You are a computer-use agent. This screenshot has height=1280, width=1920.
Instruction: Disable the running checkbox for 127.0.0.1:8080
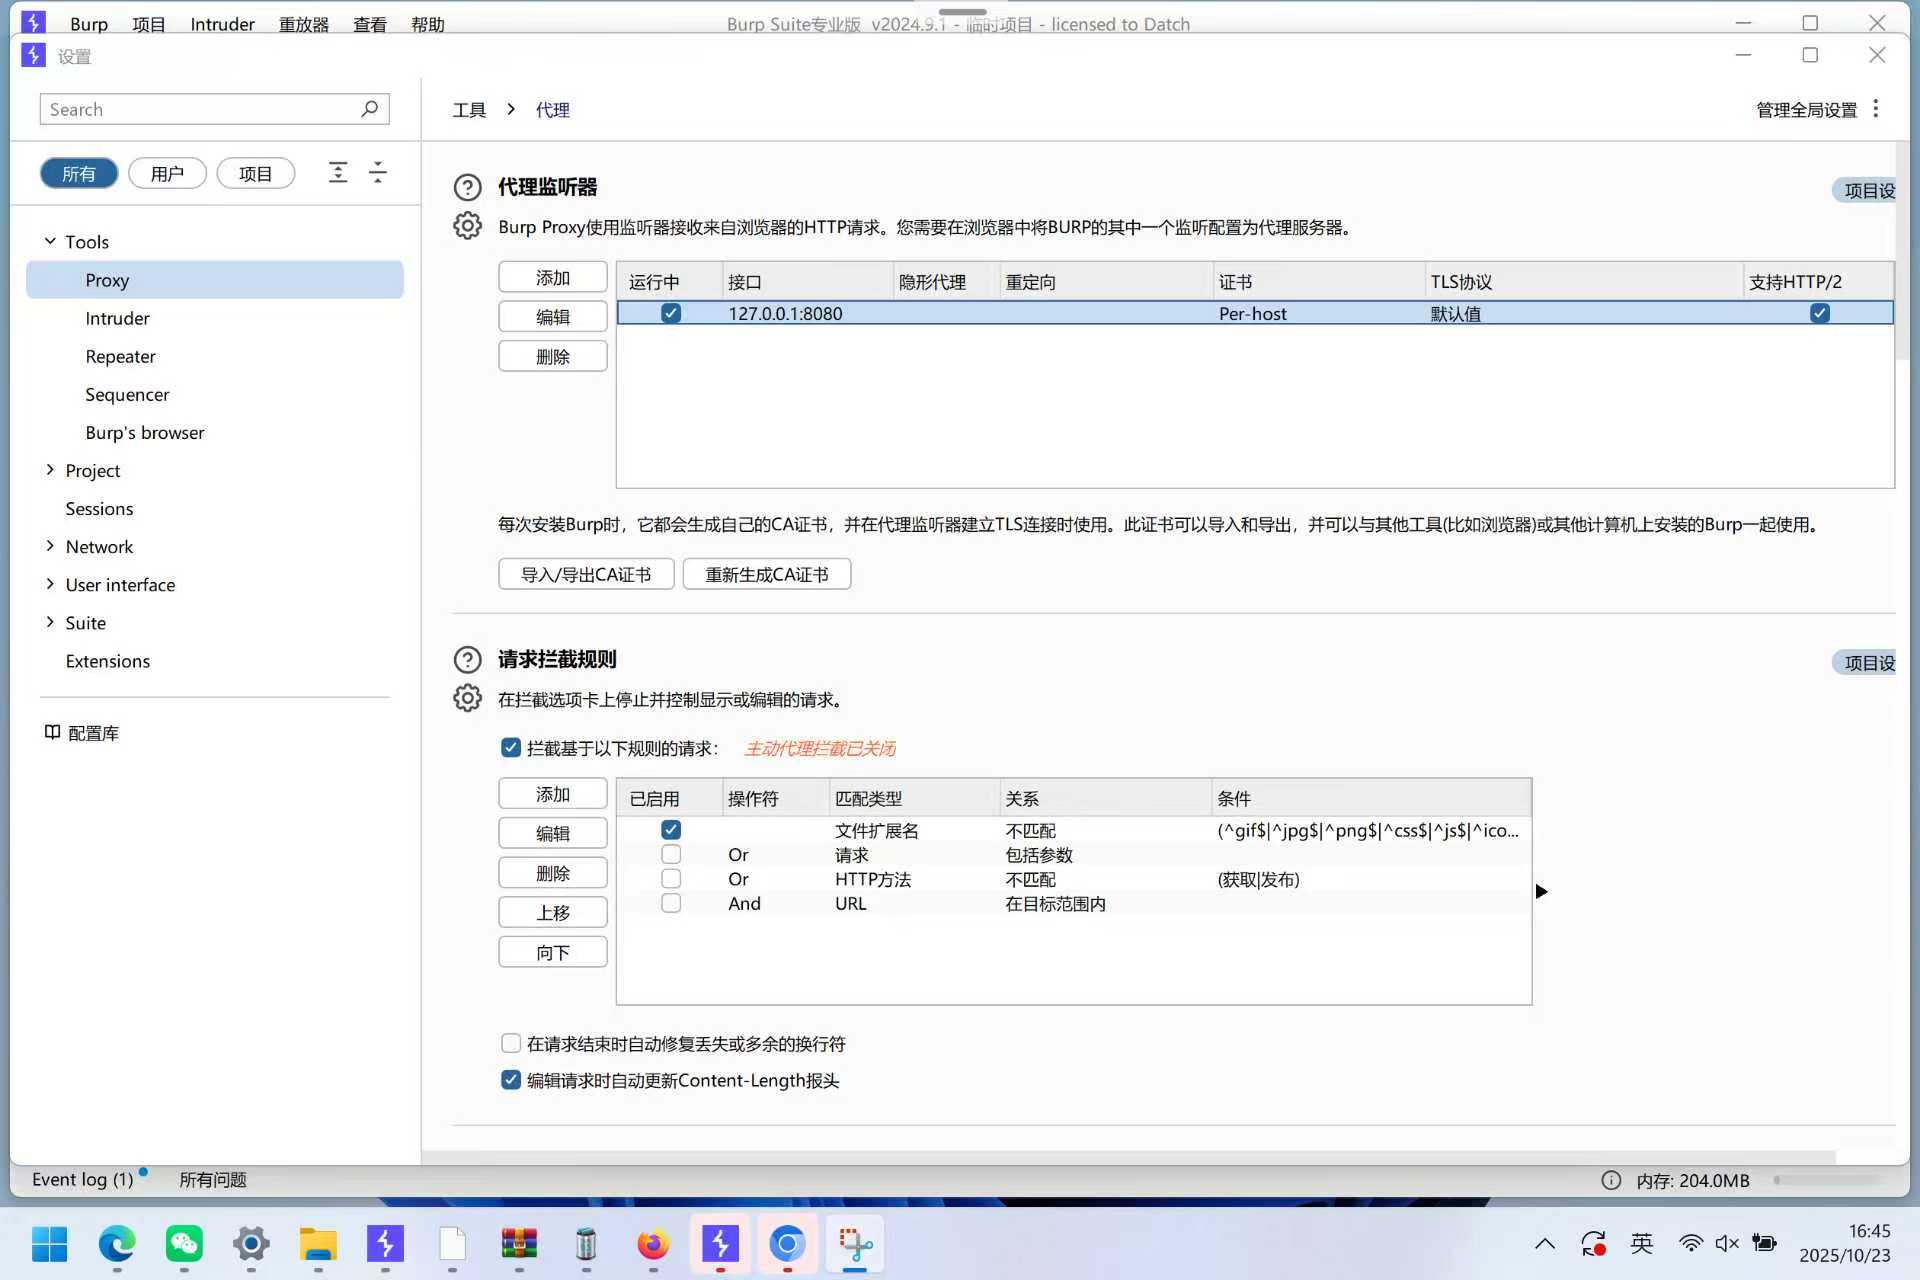[671, 313]
